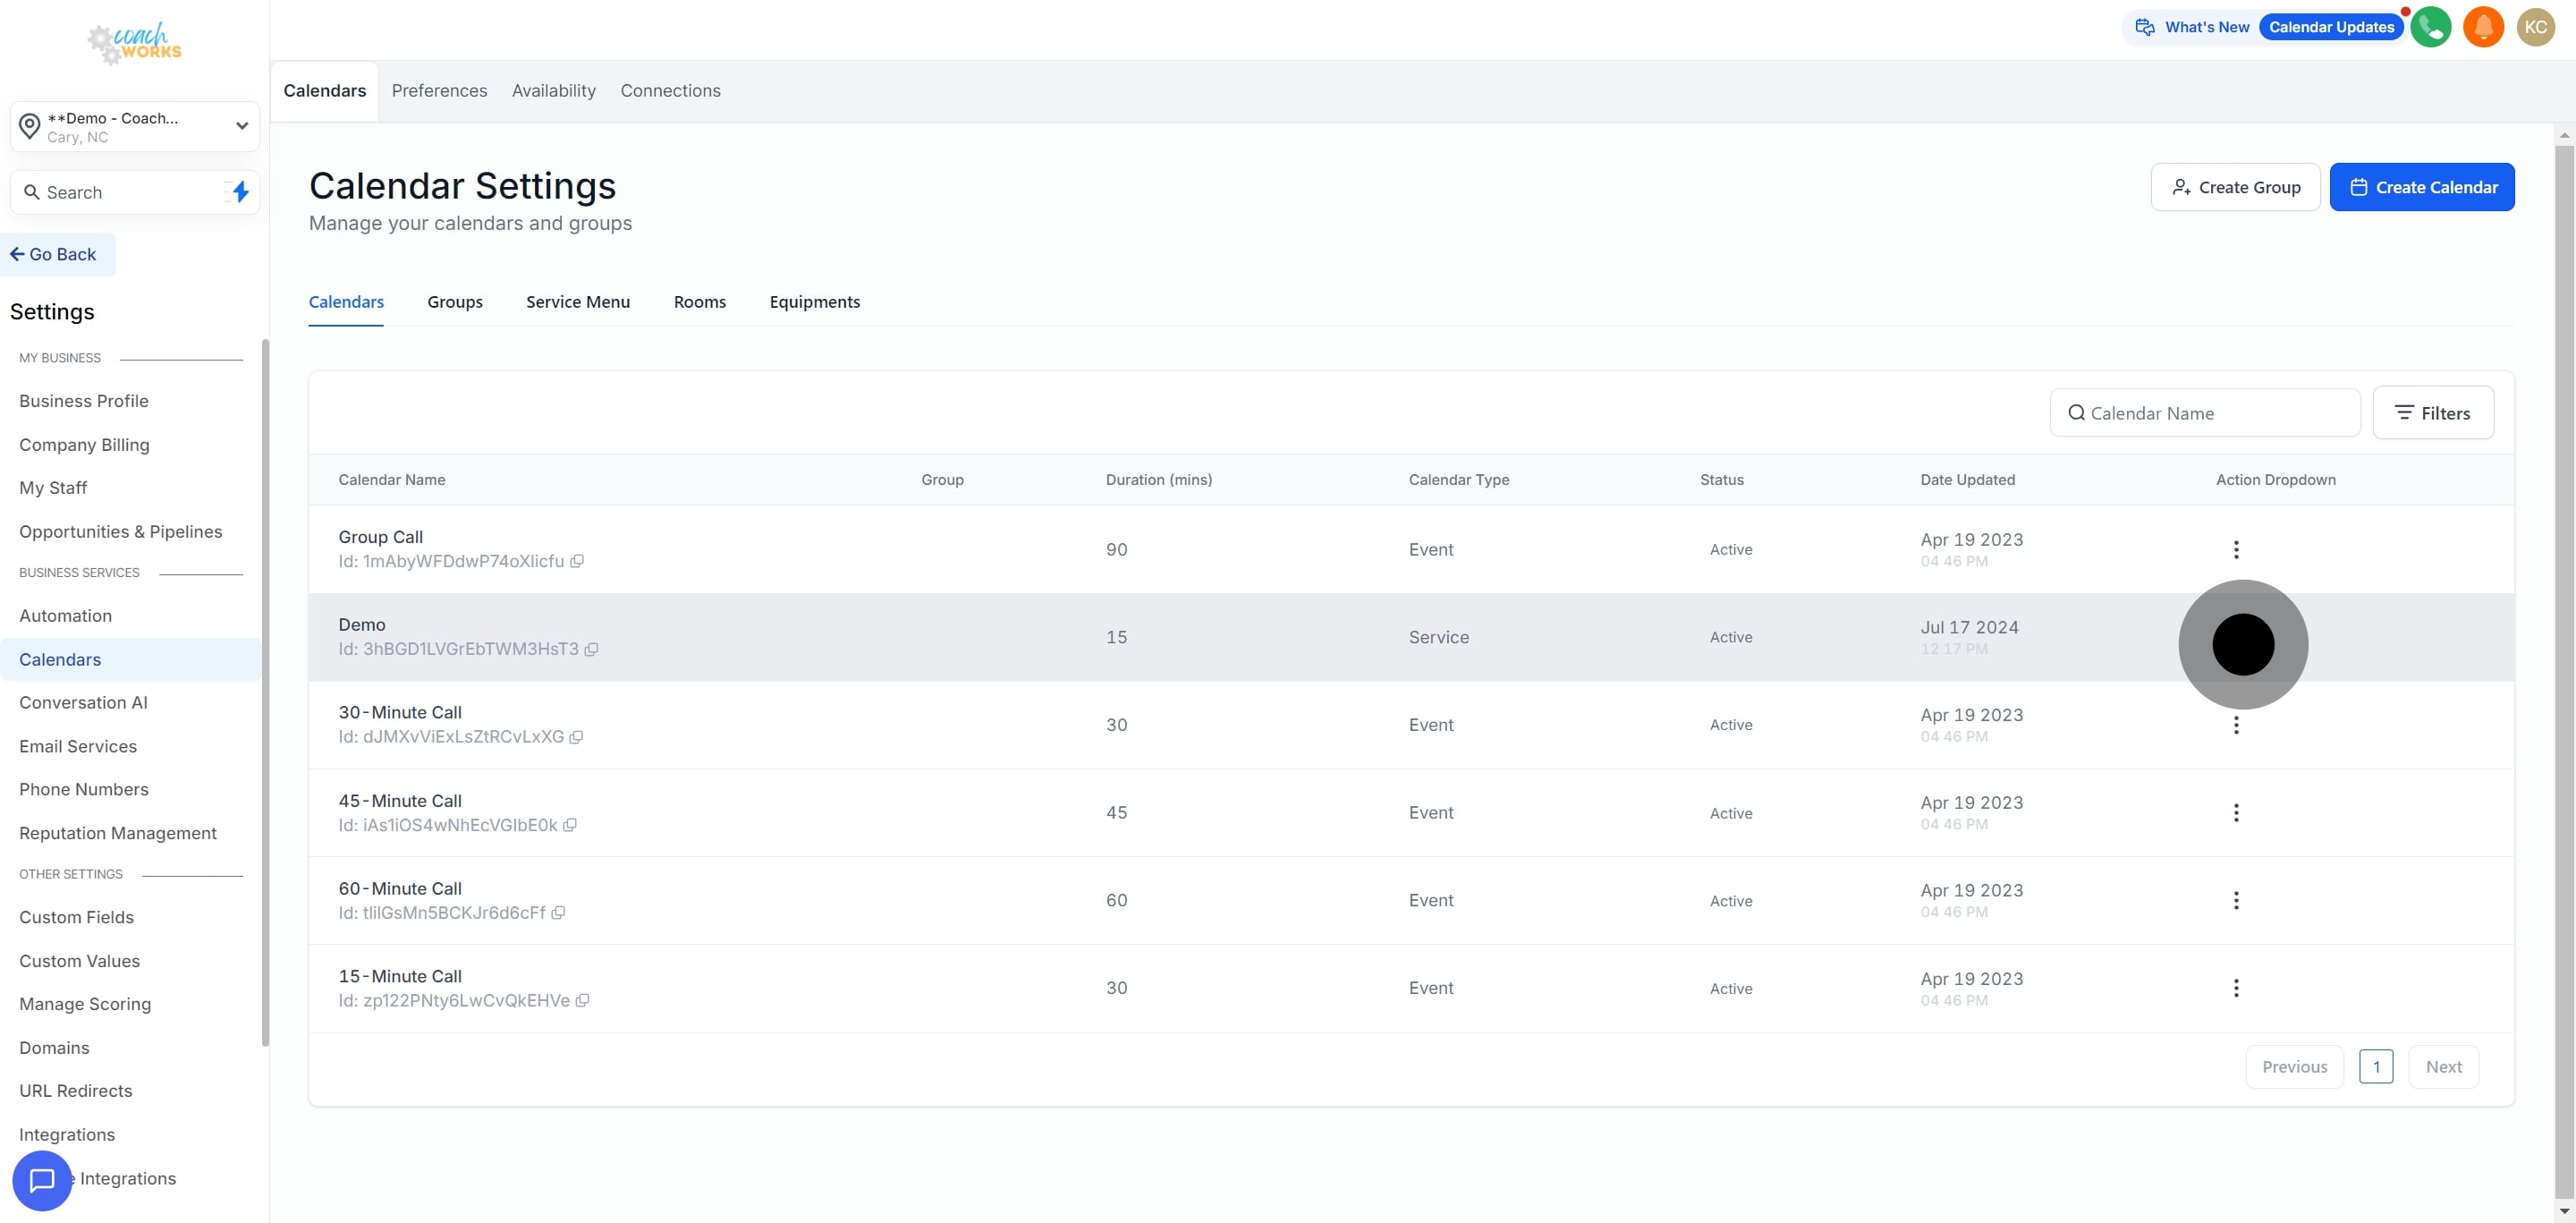Open the Availability top tab
Screen dimensions: 2576x1223
click(553, 91)
